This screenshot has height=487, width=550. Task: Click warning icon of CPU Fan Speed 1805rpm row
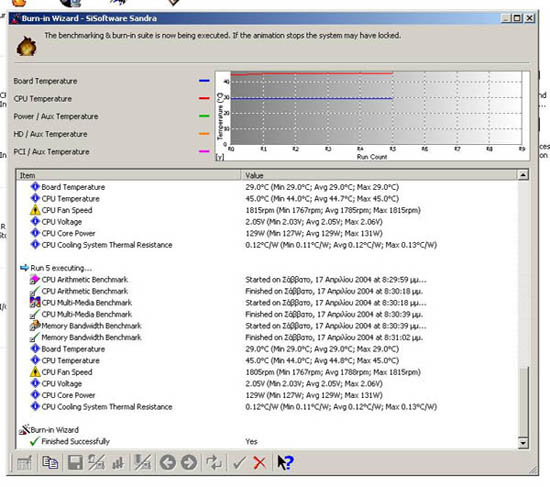coord(35,372)
